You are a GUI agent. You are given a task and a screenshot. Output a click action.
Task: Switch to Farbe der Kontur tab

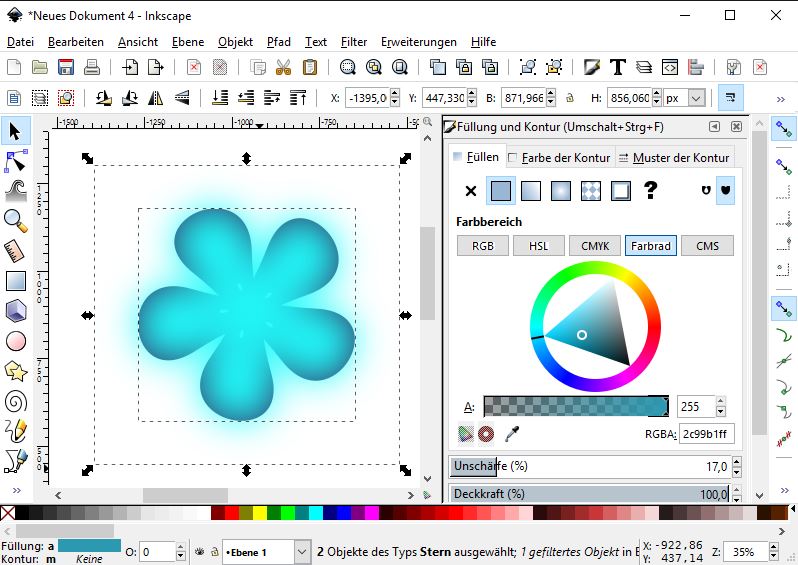560,158
